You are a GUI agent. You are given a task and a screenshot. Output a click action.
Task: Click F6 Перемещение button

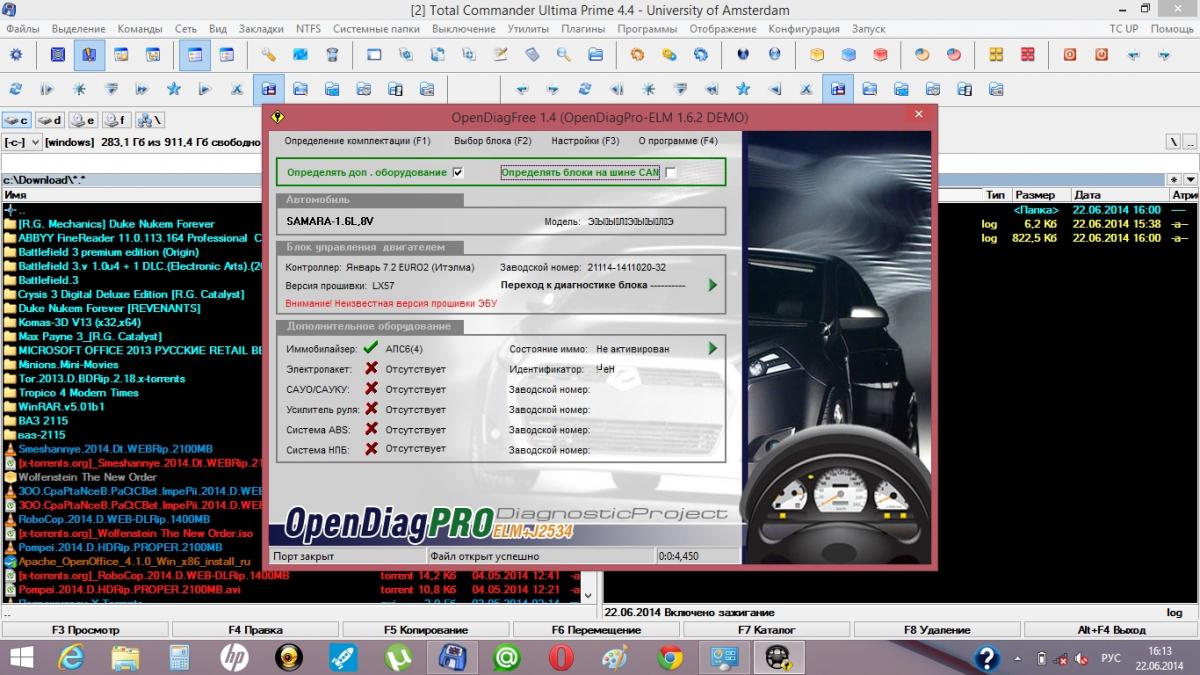[596, 630]
